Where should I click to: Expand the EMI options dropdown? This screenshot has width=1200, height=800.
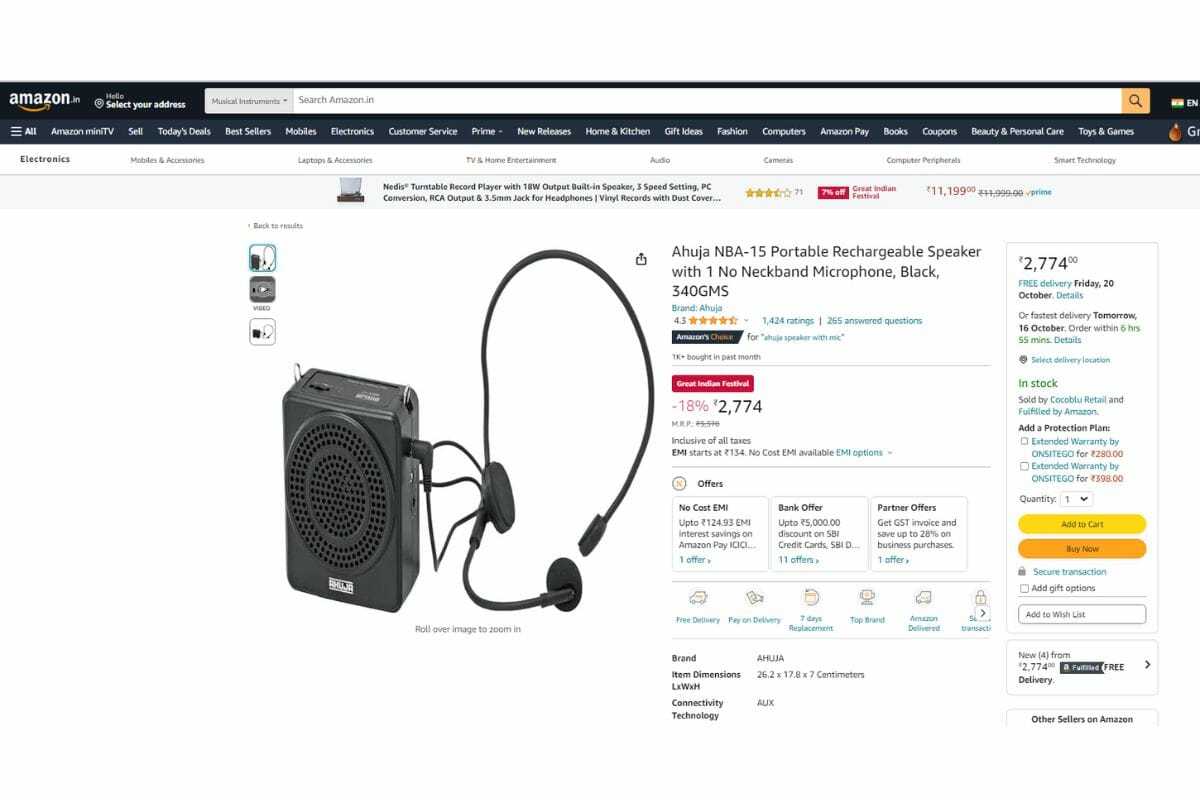[x=864, y=453]
